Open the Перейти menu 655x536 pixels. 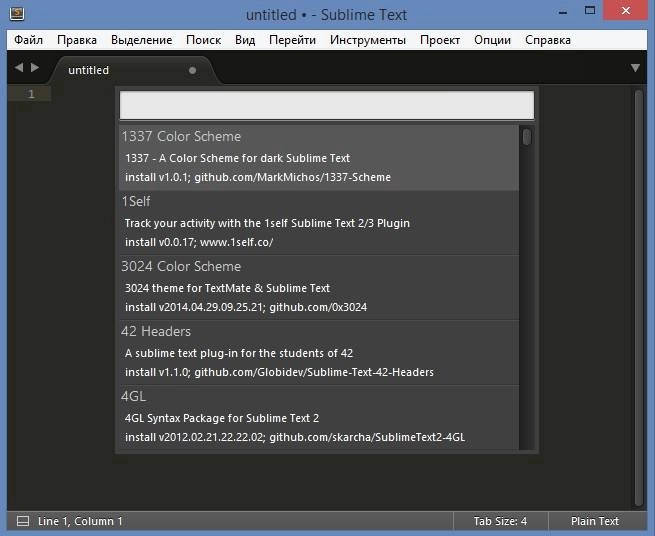(x=292, y=40)
